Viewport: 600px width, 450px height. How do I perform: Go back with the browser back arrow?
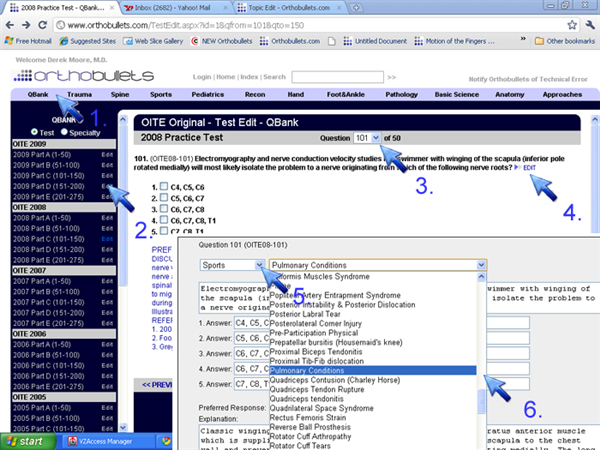coord(10,25)
